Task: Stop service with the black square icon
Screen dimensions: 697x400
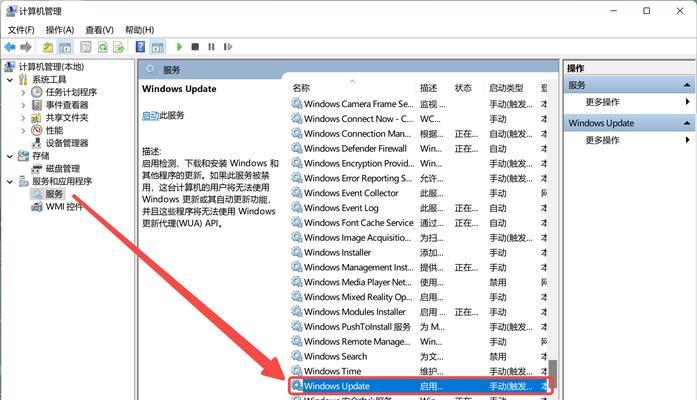Action: point(195,47)
